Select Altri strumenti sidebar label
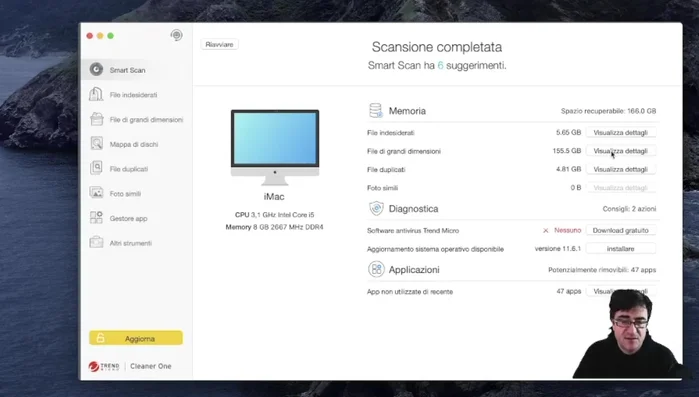 [x=131, y=243]
